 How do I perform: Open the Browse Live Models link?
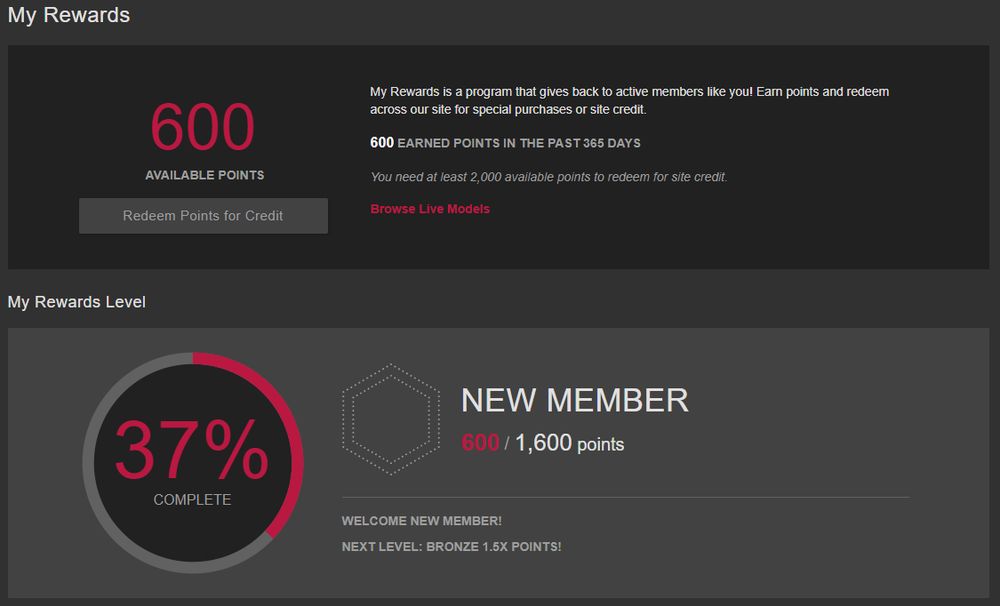click(429, 208)
